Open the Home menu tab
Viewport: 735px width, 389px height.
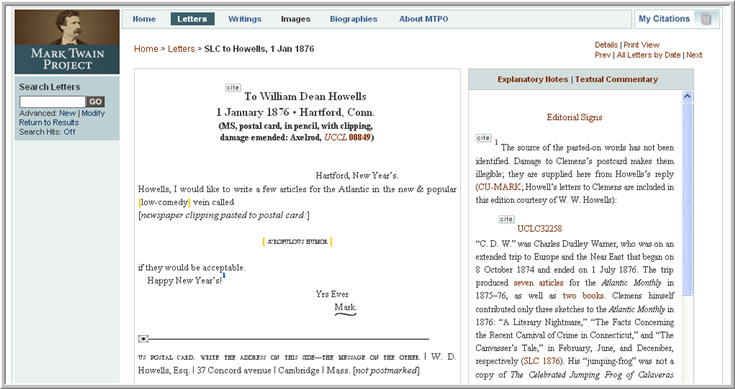144,19
